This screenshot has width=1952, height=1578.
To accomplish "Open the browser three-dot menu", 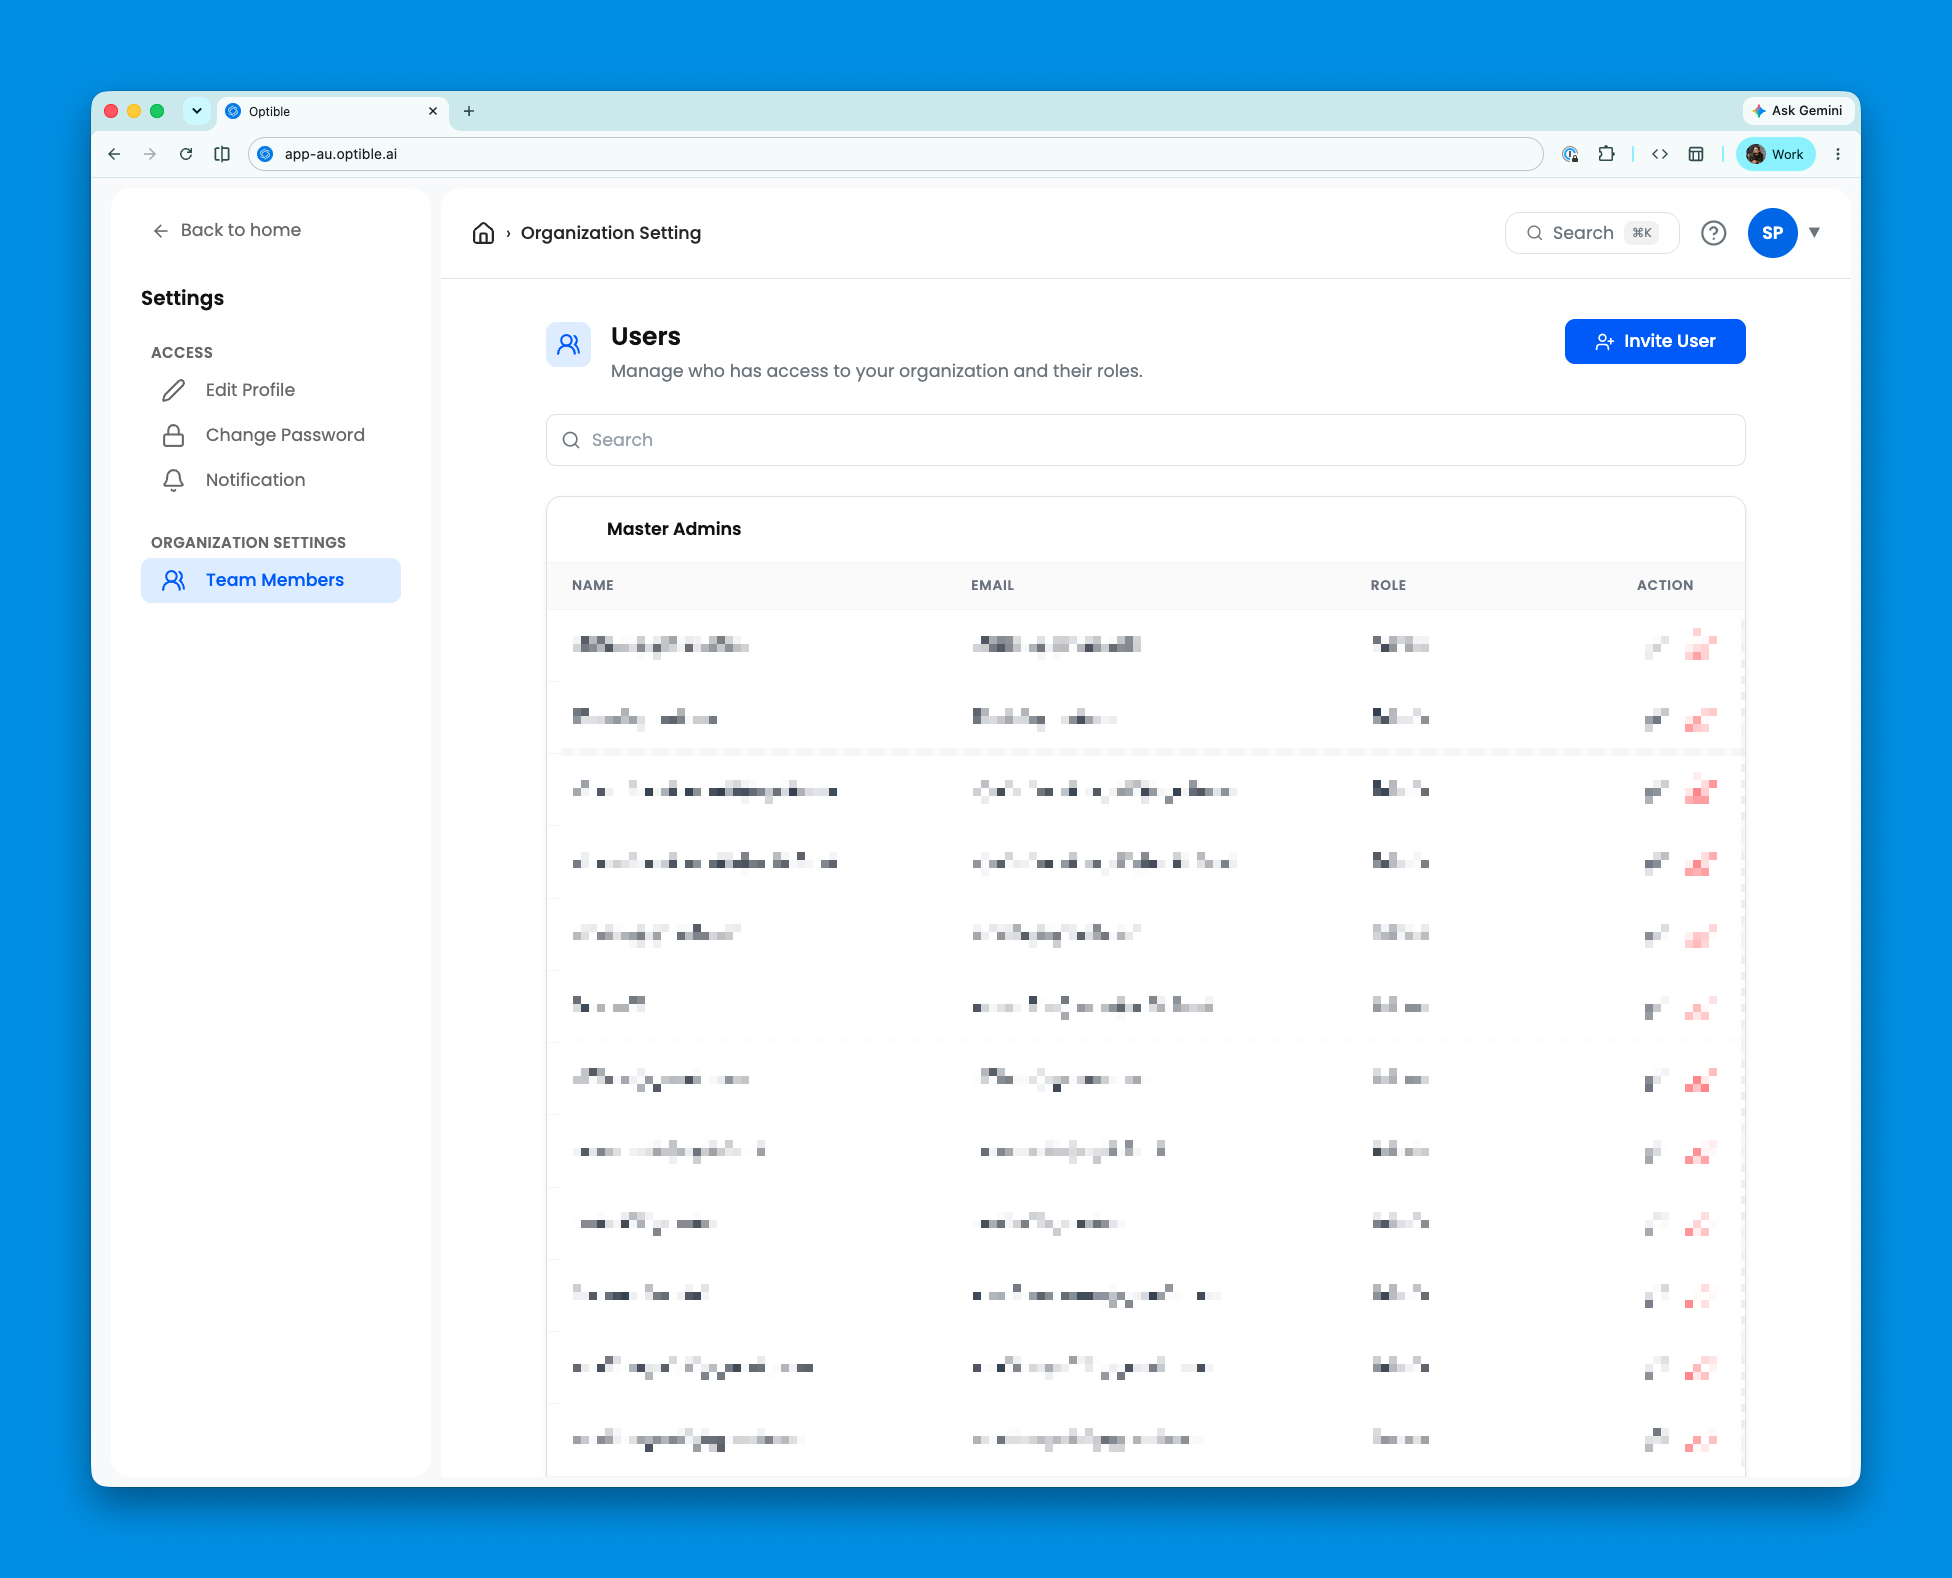I will point(1838,154).
